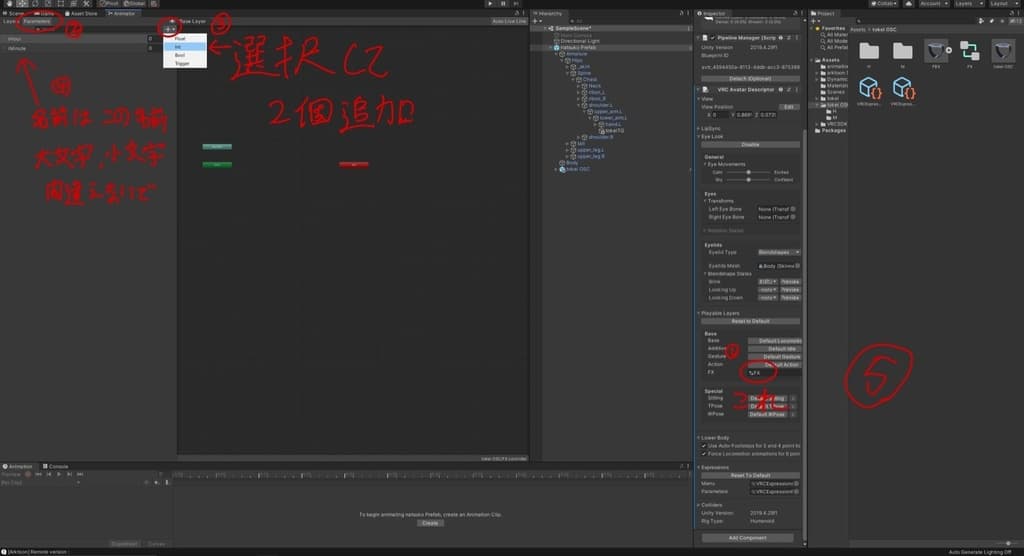The image size is (1024, 556).
Task: Adjust the Calm to Excited slider
Action: pyautogui.click(x=748, y=172)
